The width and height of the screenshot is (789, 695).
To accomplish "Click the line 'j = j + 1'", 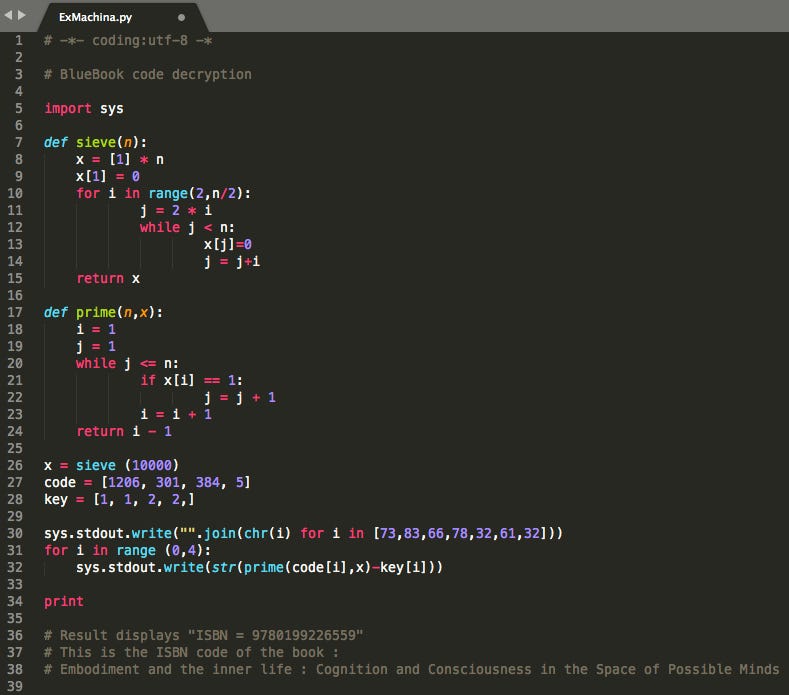I will (x=240, y=398).
